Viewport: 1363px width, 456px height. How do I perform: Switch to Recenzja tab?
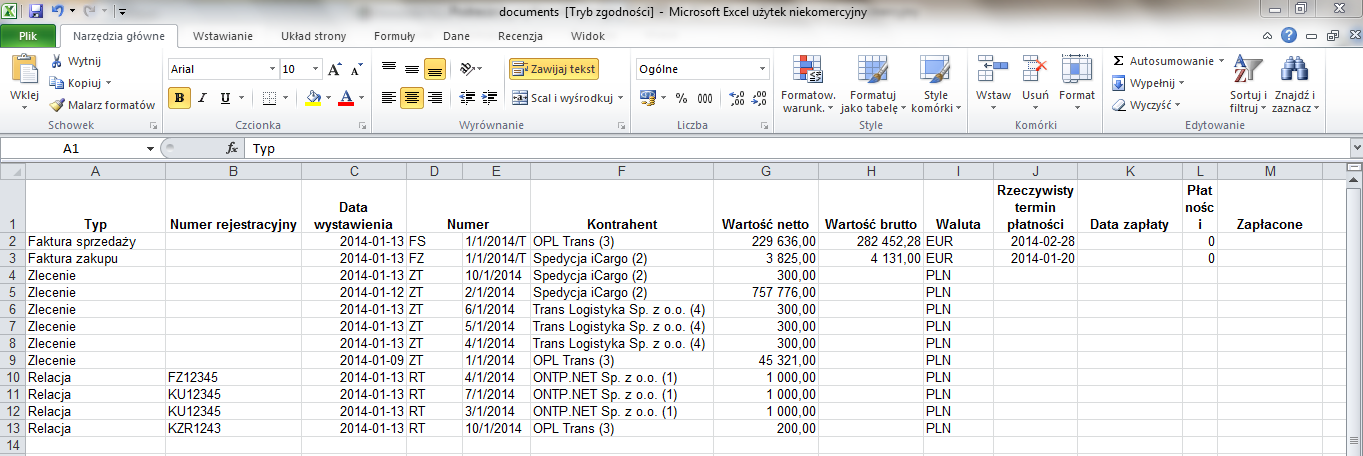pyautogui.click(x=520, y=36)
